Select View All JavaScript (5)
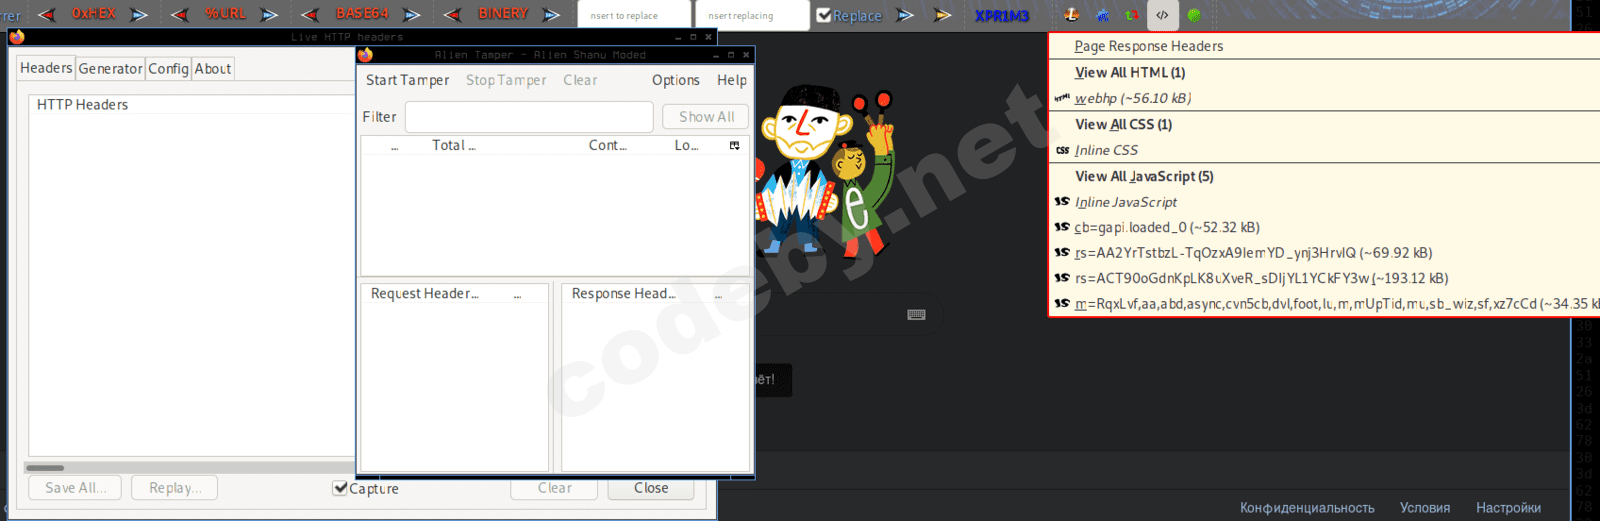The height and width of the screenshot is (521, 1600). coord(1324,176)
